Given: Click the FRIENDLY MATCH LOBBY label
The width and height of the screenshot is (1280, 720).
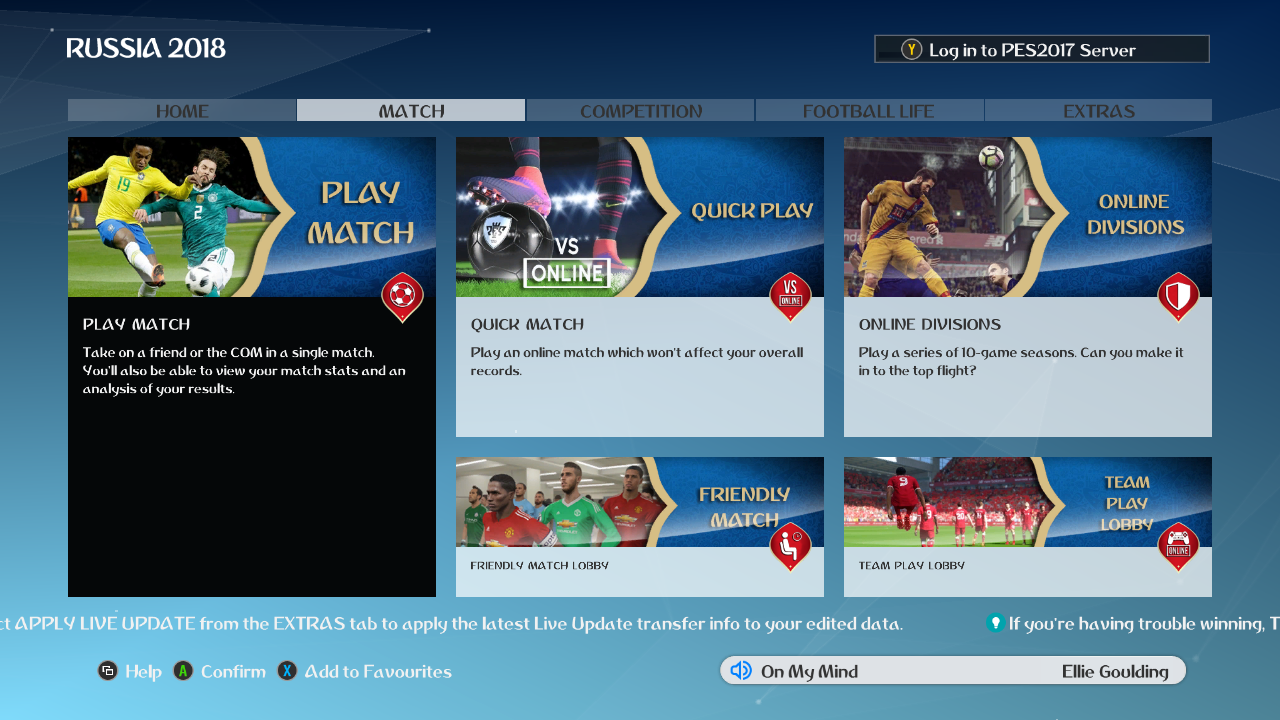Looking at the screenshot, I should pos(539,566).
